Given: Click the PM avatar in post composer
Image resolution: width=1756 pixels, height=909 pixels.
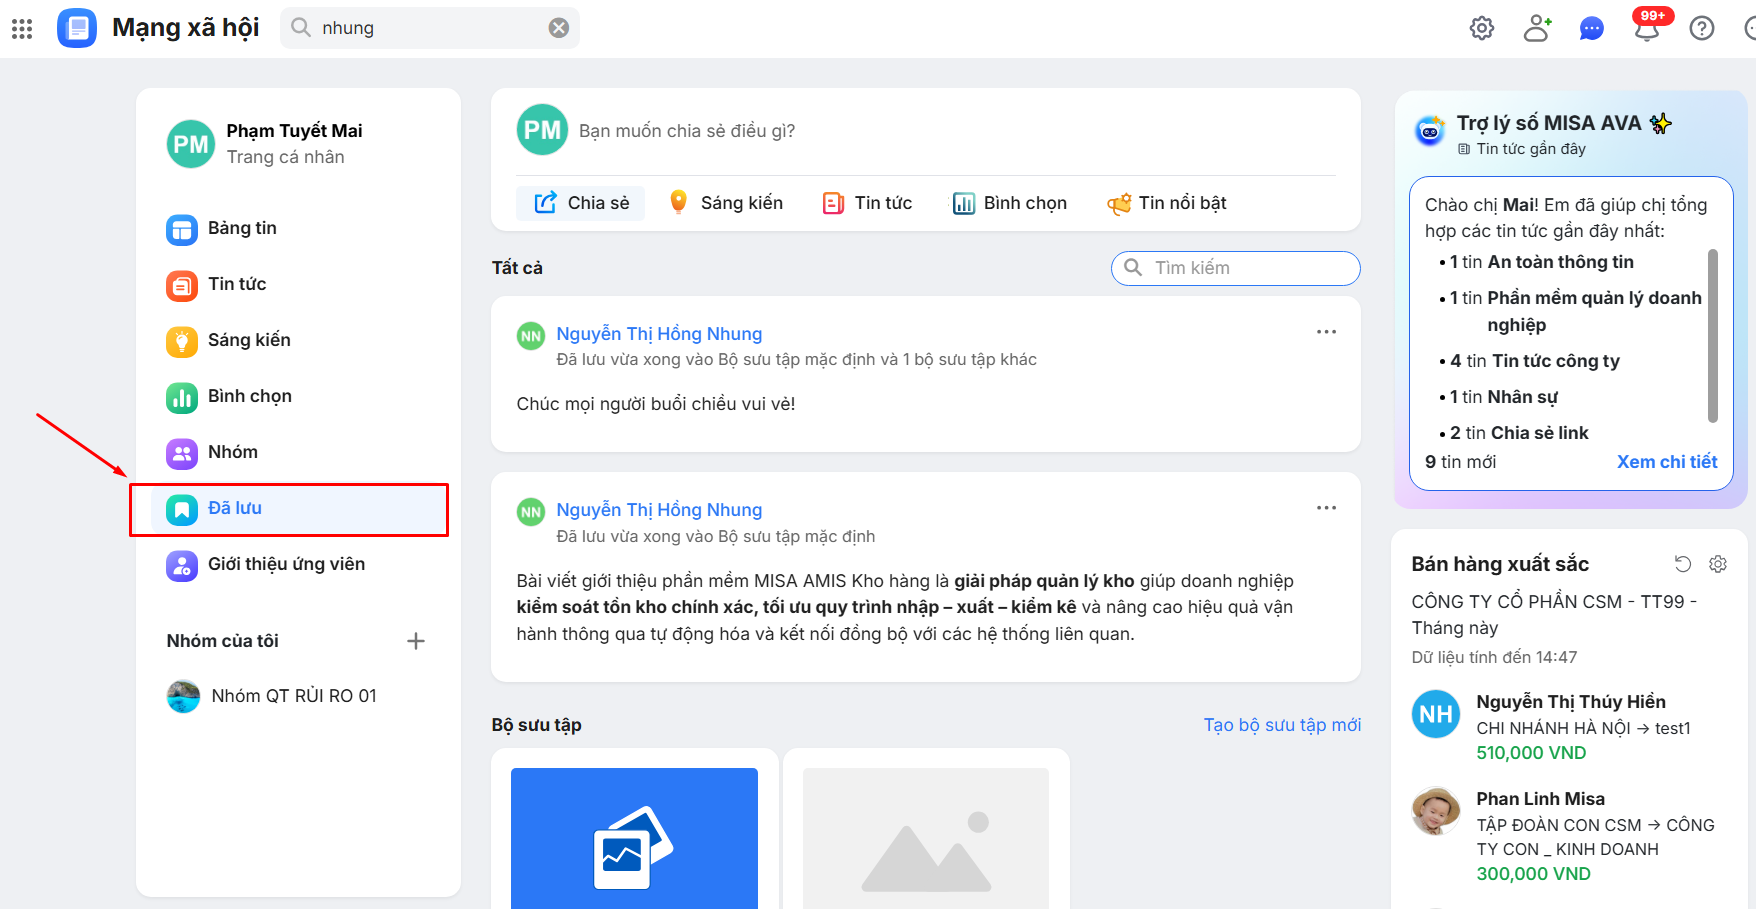Looking at the screenshot, I should pyautogui.click(x=542, y=130).
